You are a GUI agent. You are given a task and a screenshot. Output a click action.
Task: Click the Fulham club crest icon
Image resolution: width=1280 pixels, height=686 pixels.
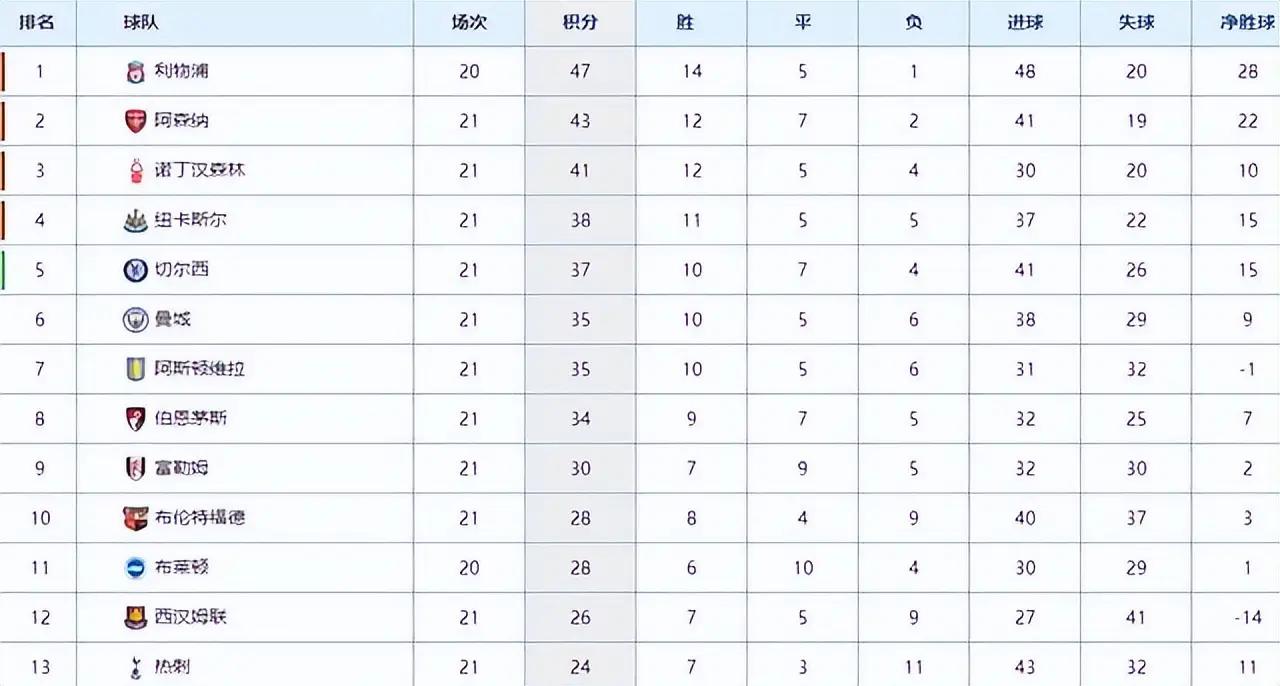point(135,468)
